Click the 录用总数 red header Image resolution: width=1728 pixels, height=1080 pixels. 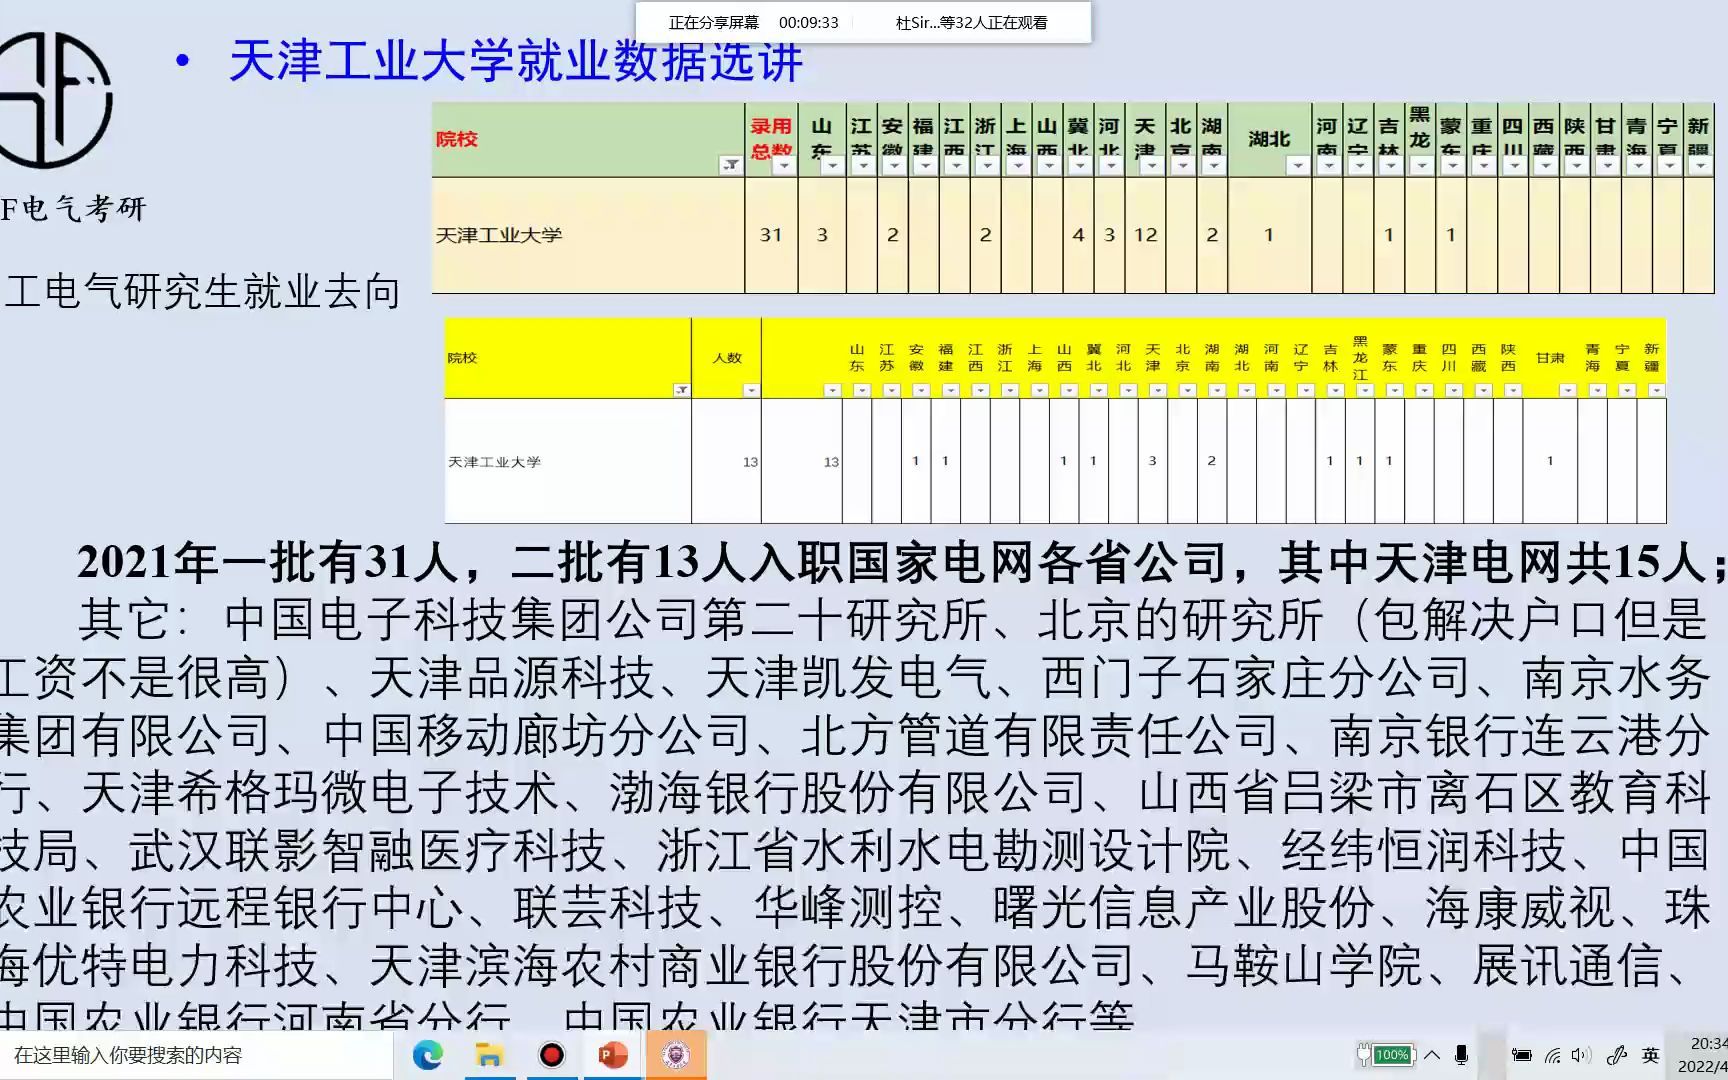point(771,138)
